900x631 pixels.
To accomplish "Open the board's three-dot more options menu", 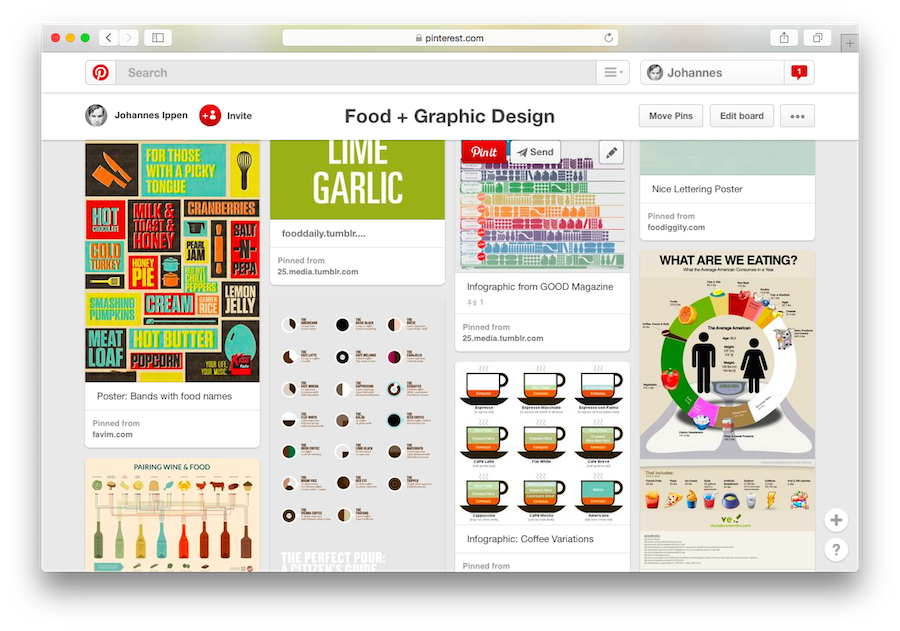I will pyautogui.click(x=797, y=116).
